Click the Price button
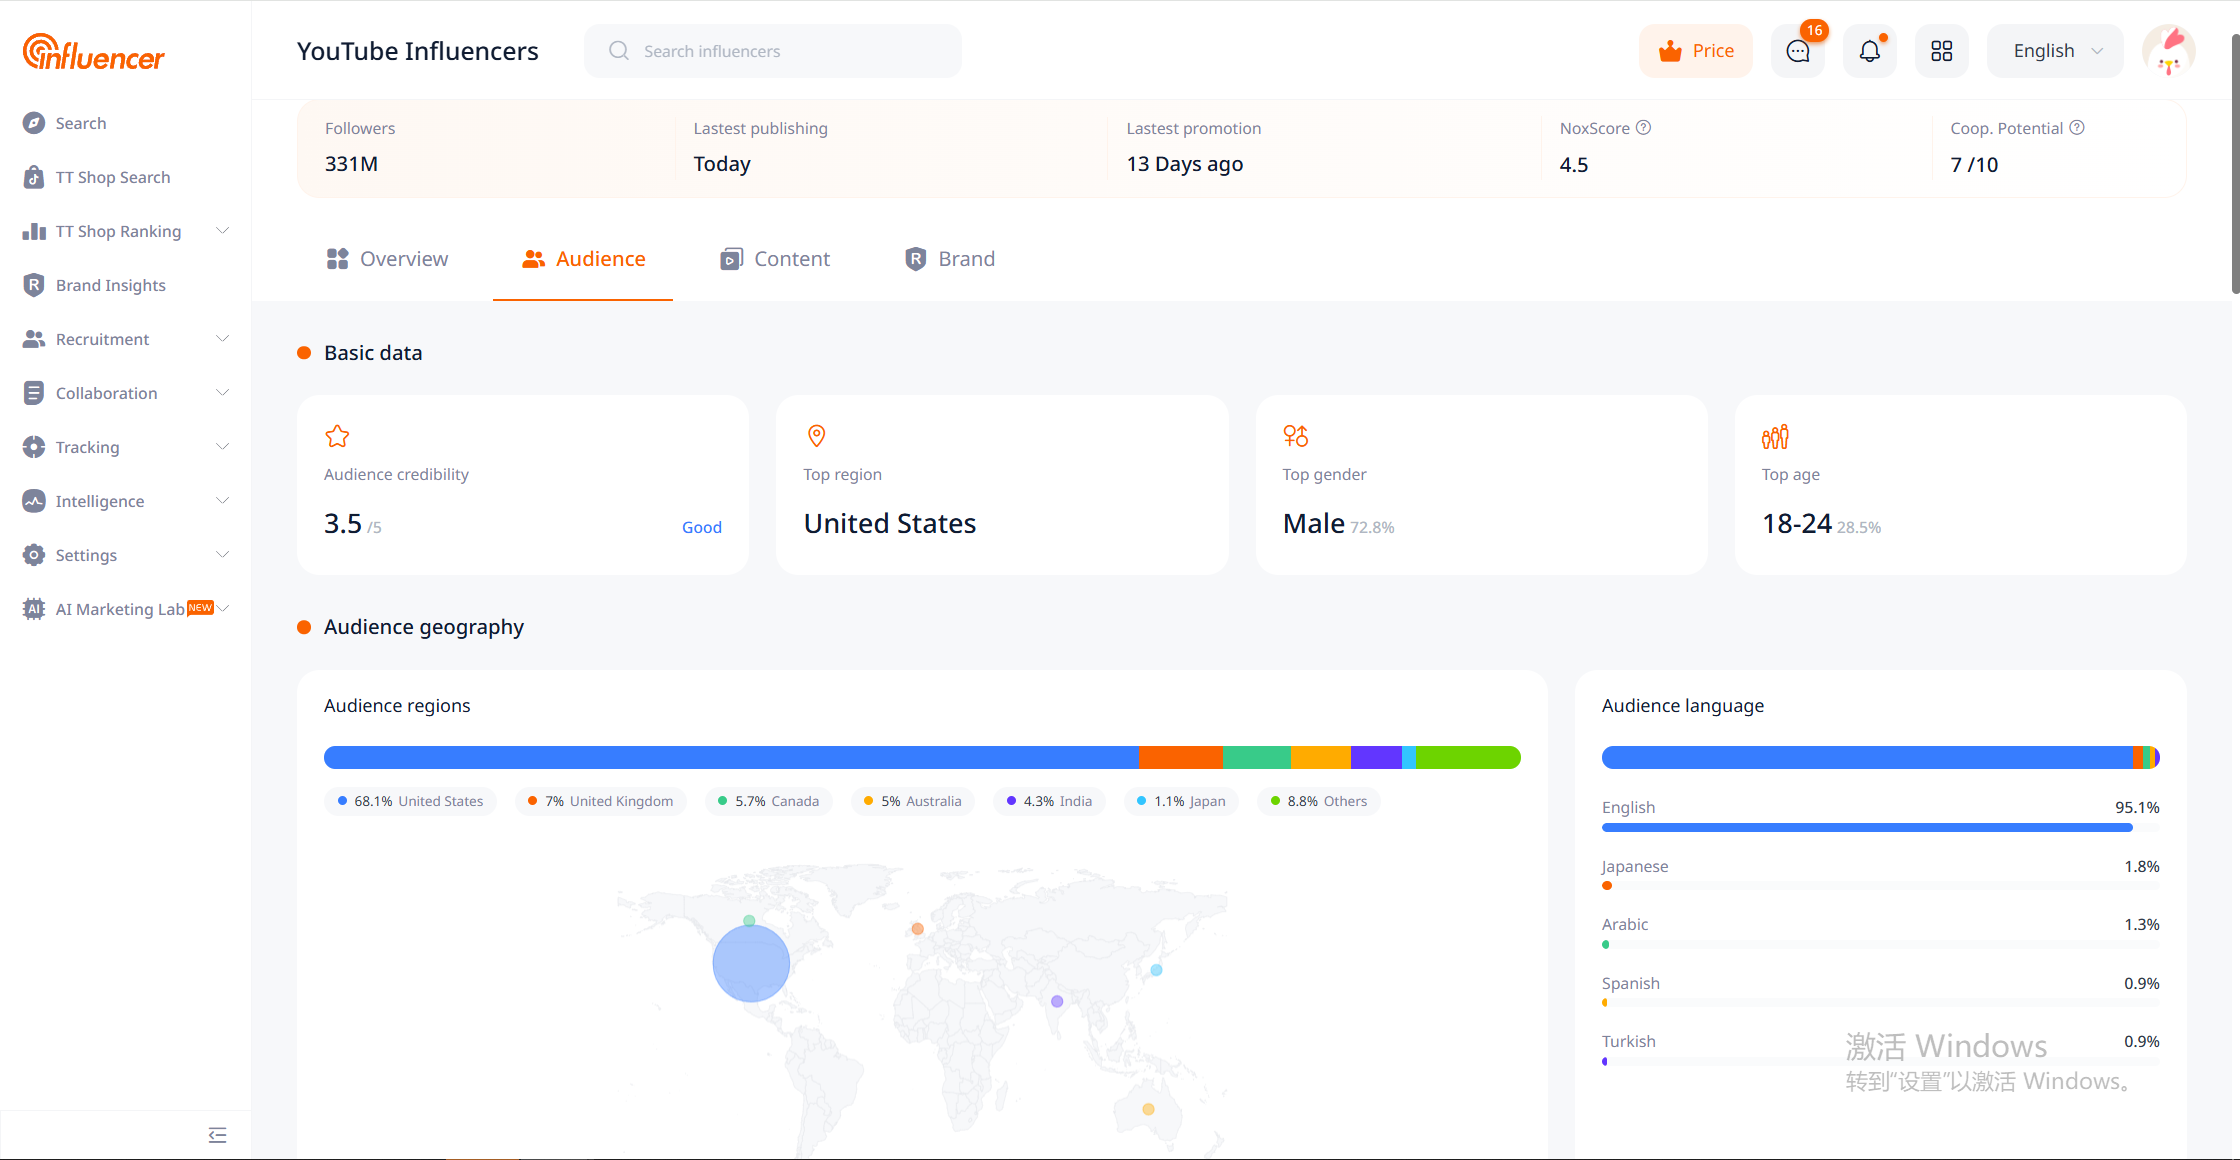The height and width of the screenshot is (1160, 2240). point(1696,51)
